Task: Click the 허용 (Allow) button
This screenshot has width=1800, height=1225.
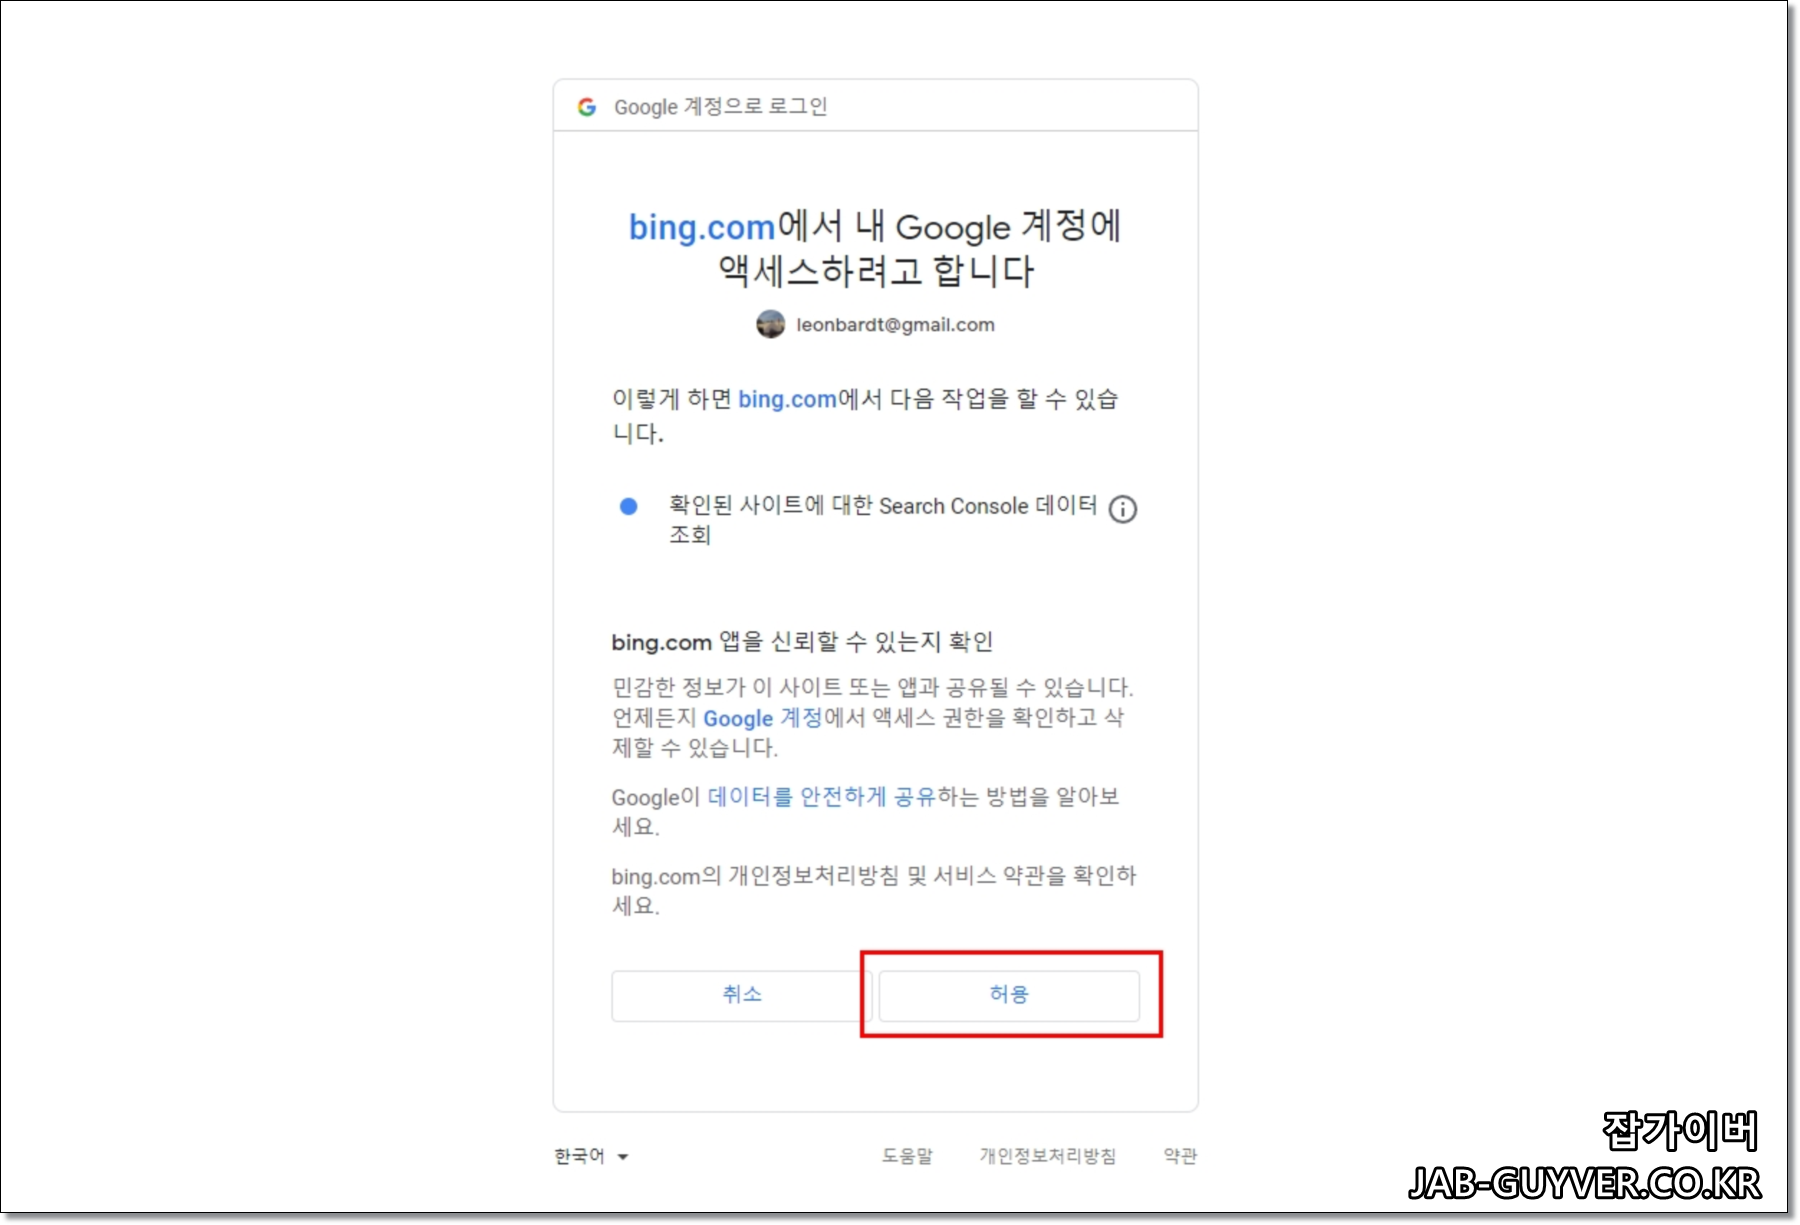Action: pos(1009,995)
